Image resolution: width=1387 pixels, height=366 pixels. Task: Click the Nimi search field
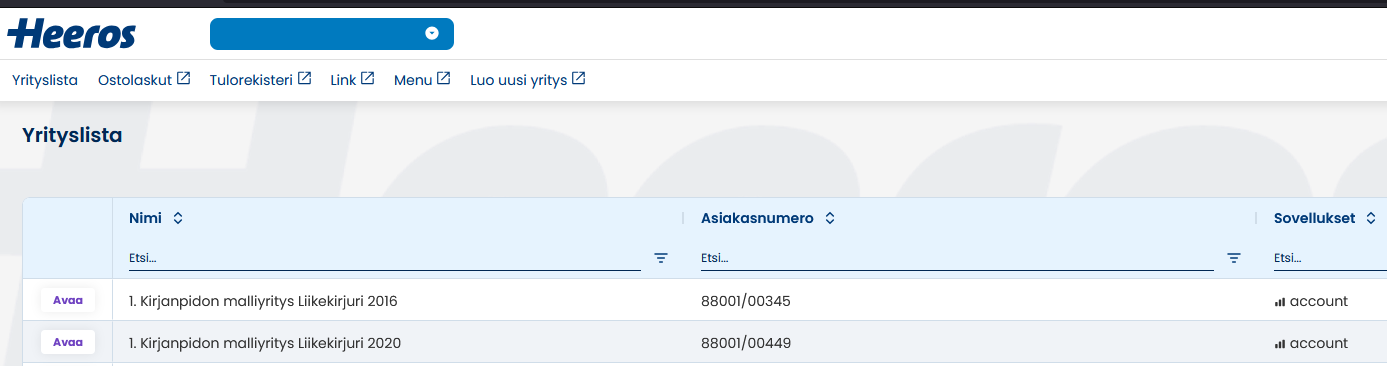(385, 258)
